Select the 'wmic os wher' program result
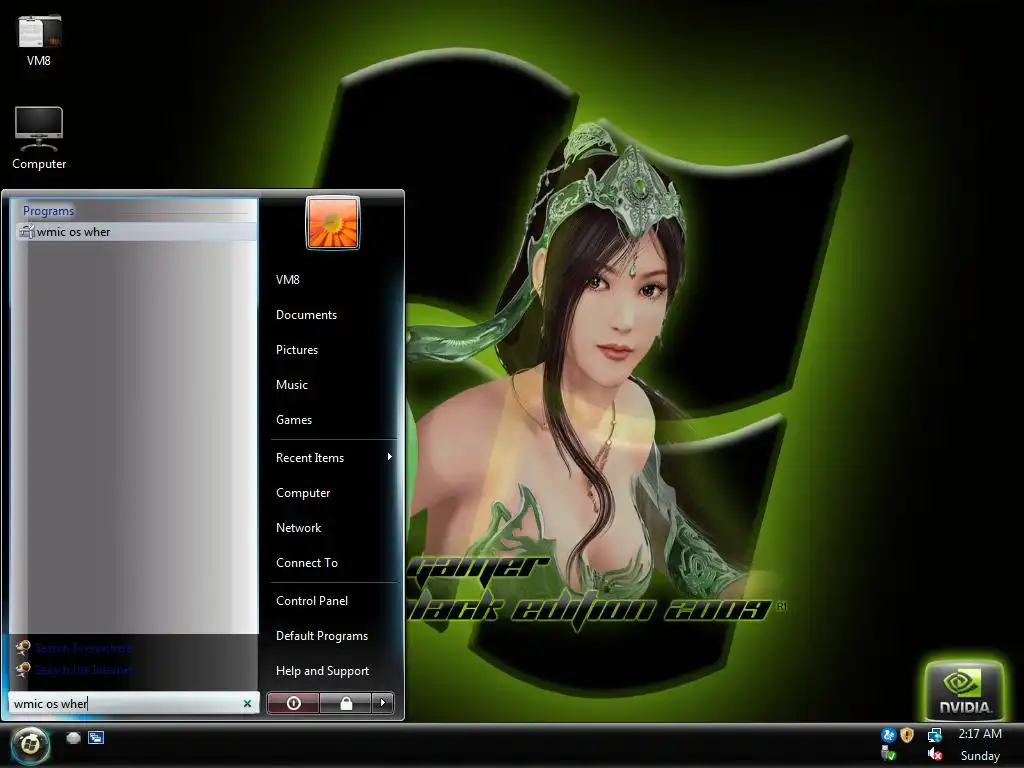The height and width of the screenshot is (768, 1024). click(136, 232)
